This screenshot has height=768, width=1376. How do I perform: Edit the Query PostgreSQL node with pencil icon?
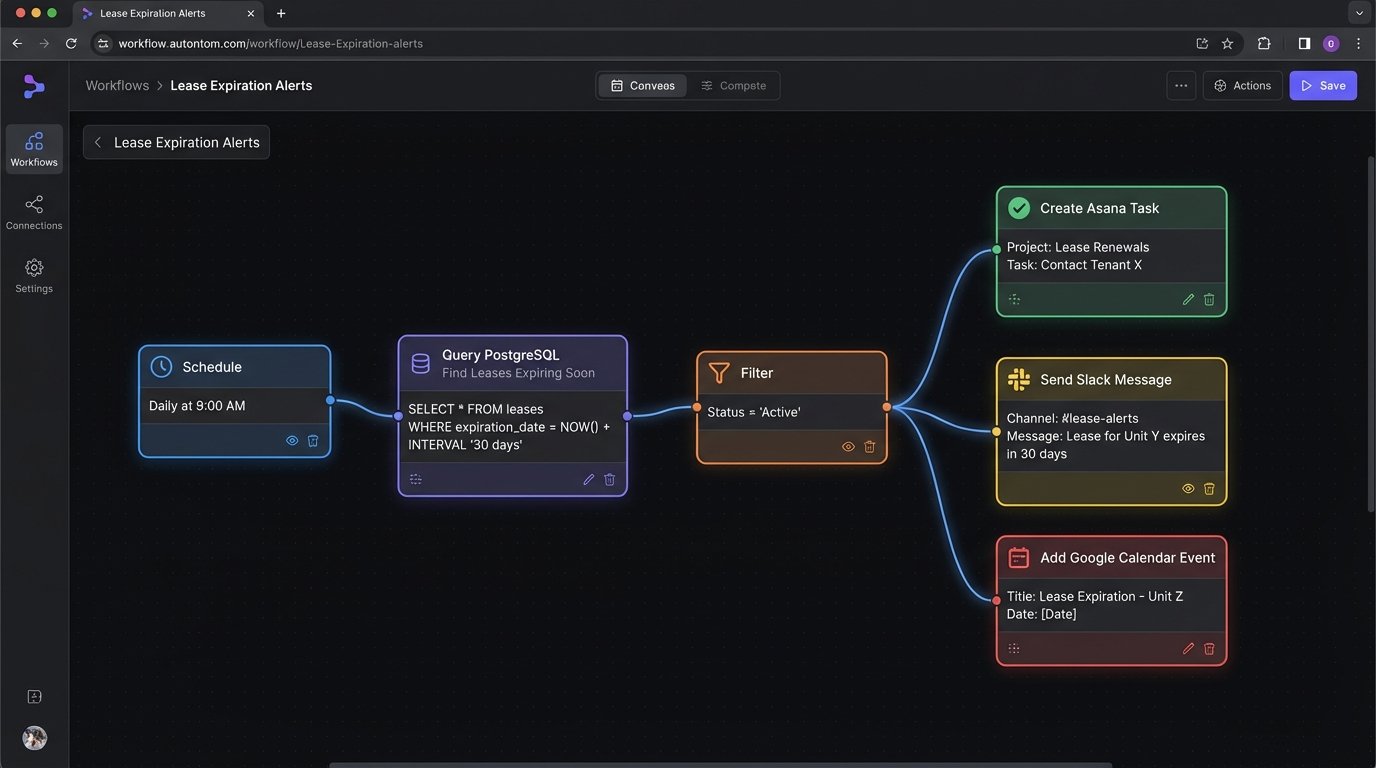click(x=589, y=479)
